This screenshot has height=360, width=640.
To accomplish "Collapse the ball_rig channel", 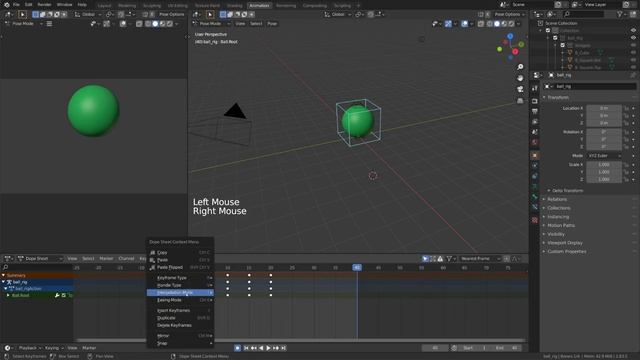I will pos(3,282).
